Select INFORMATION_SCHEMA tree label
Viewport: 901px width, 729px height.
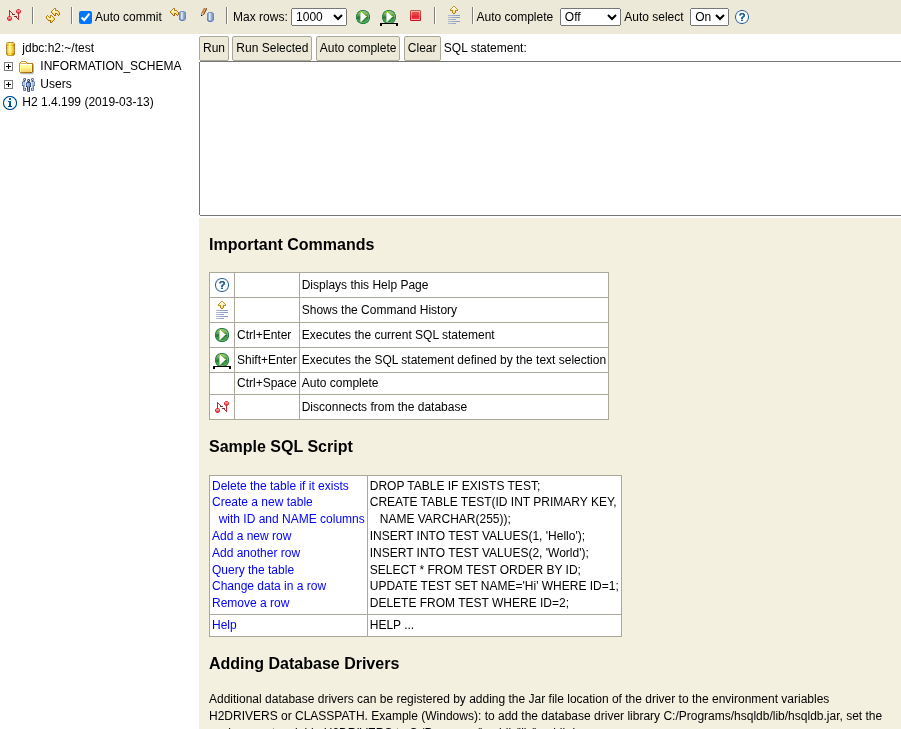(111, 66)
